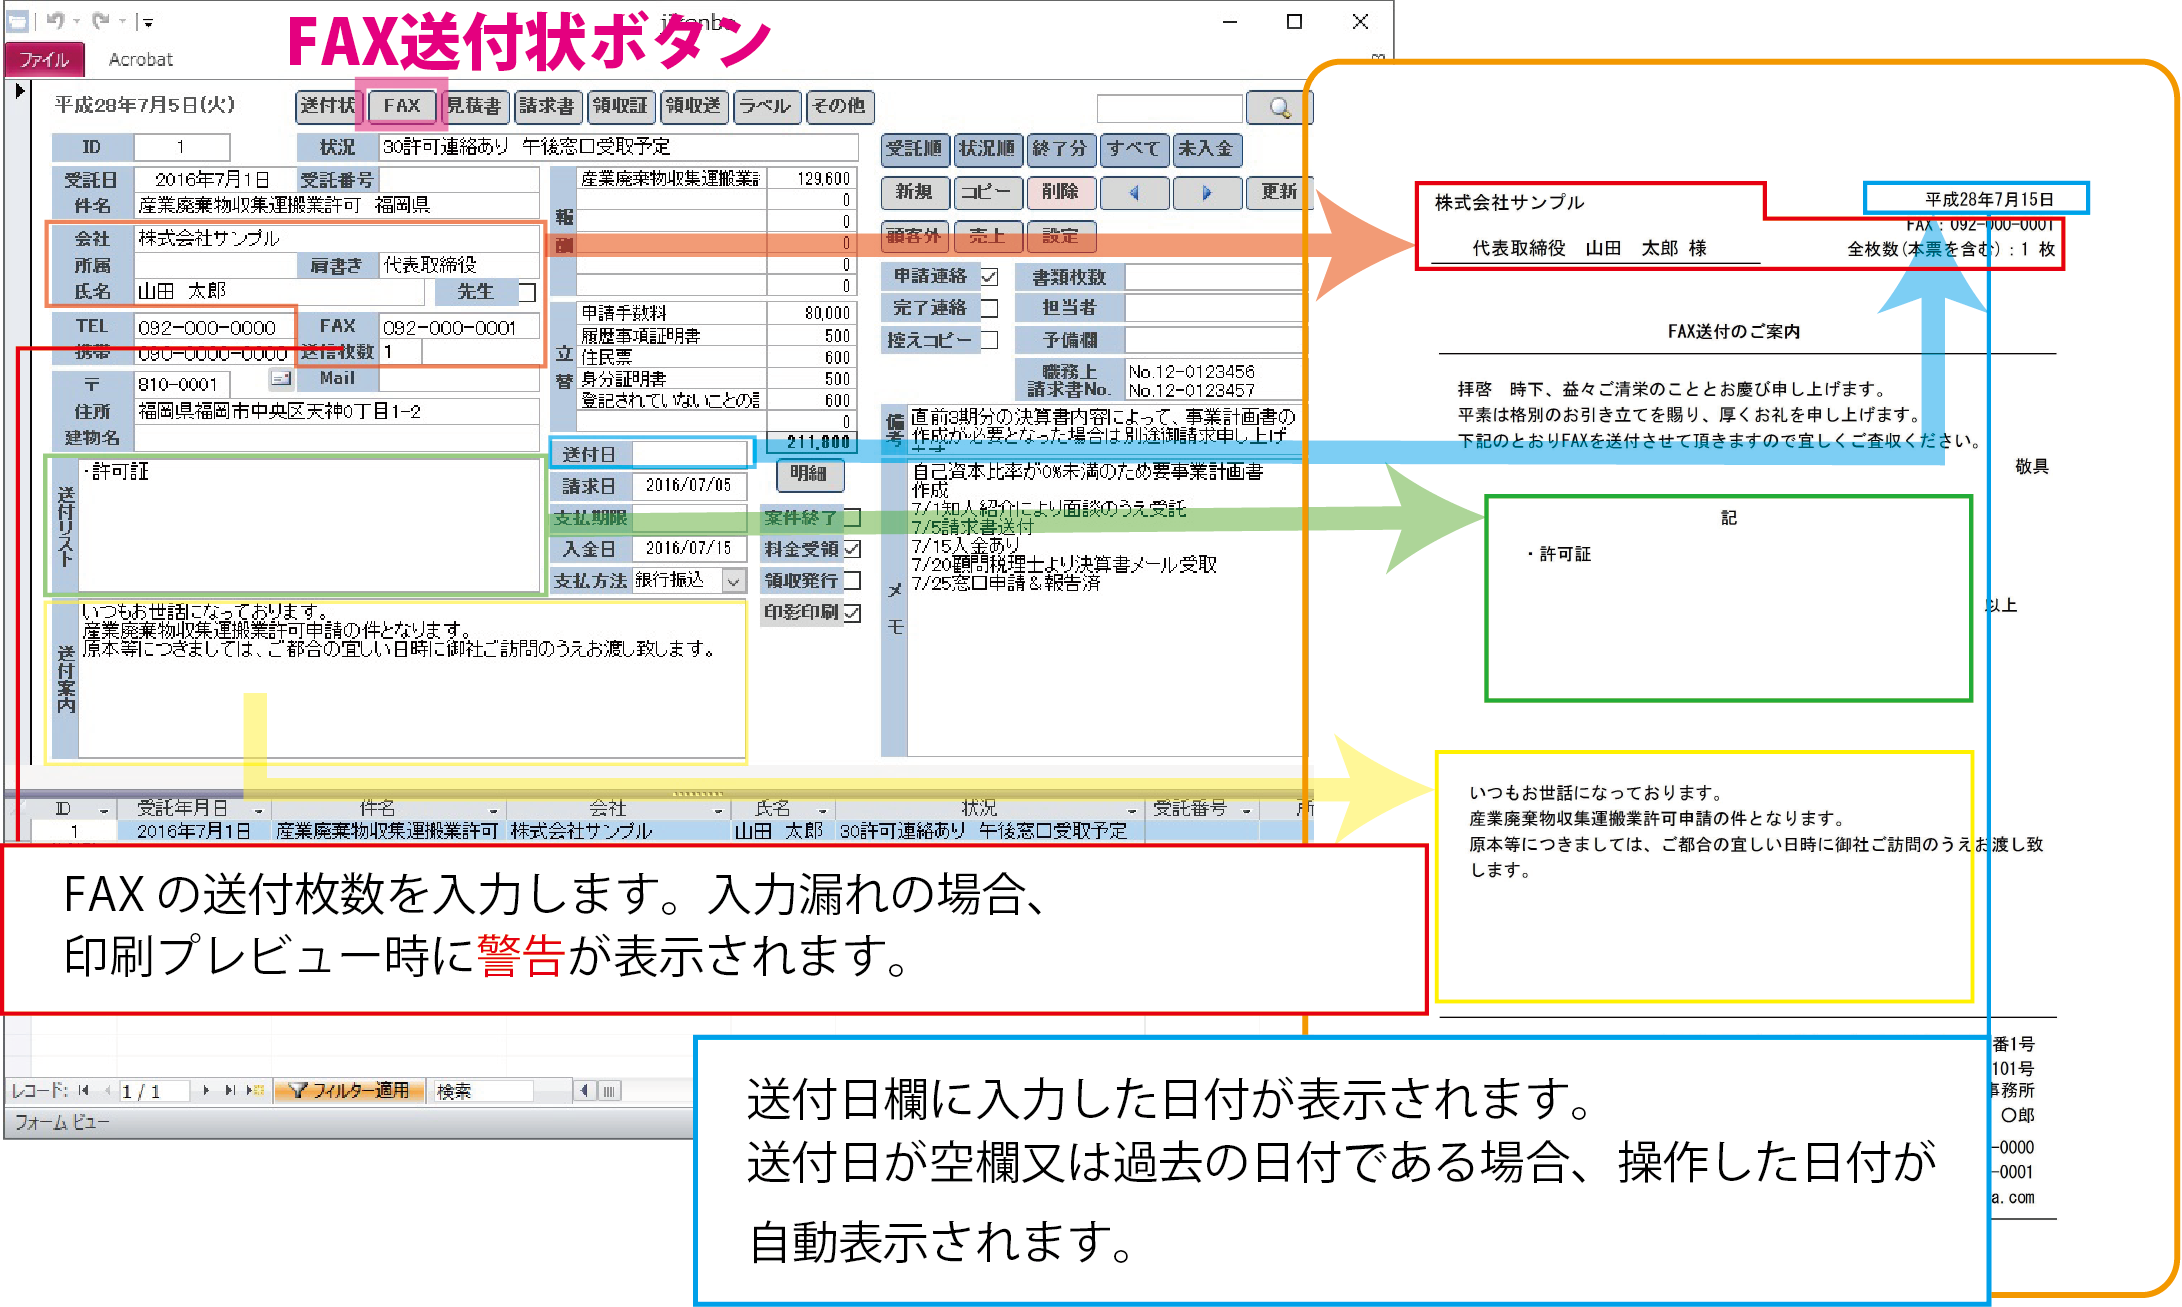Toggle the 申請連絡 checkbox
The height and width of the screenshot is (1307, 2182).
[989, 277]
